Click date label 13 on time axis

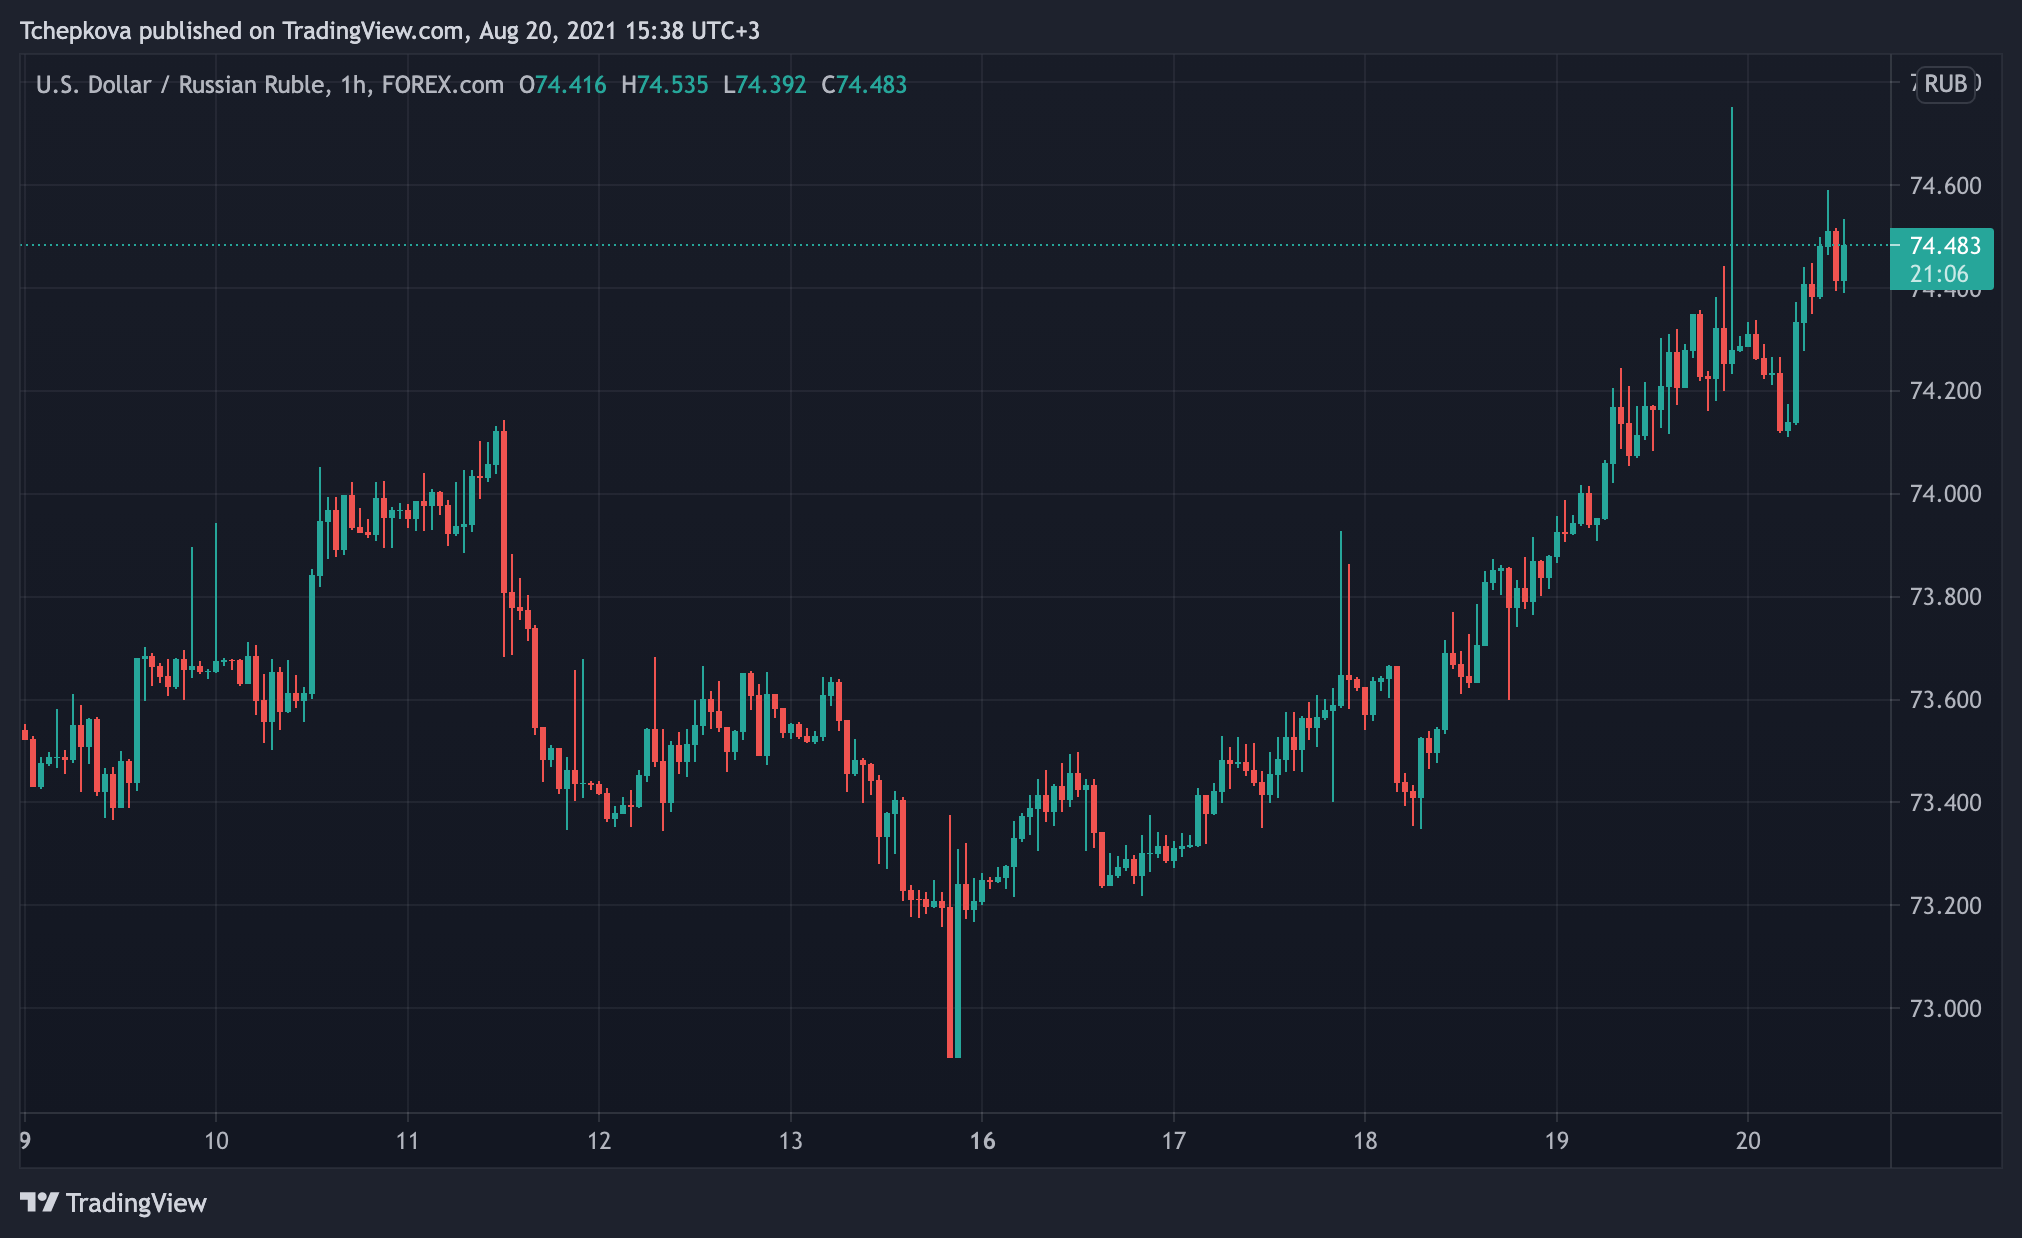pyautogui.click(x=790, y=1141)
